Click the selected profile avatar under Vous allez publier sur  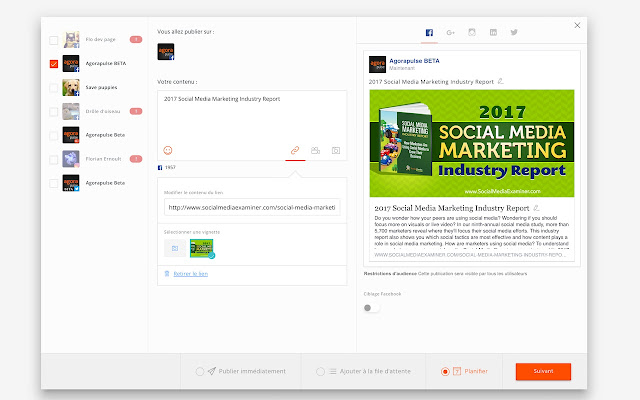click(x=166, y=52)
